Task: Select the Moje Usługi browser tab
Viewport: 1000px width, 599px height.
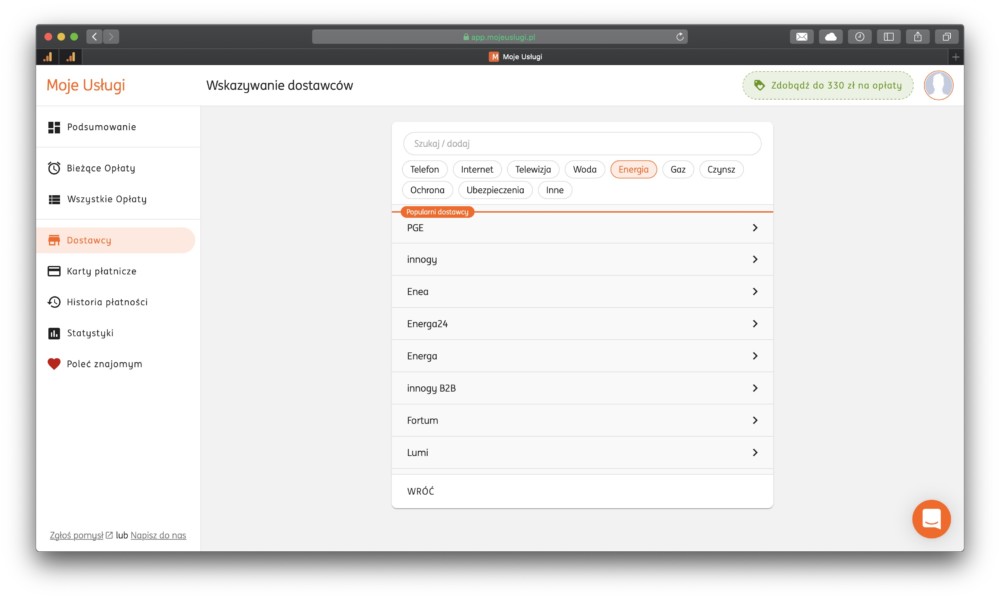Action: [515, 57]
